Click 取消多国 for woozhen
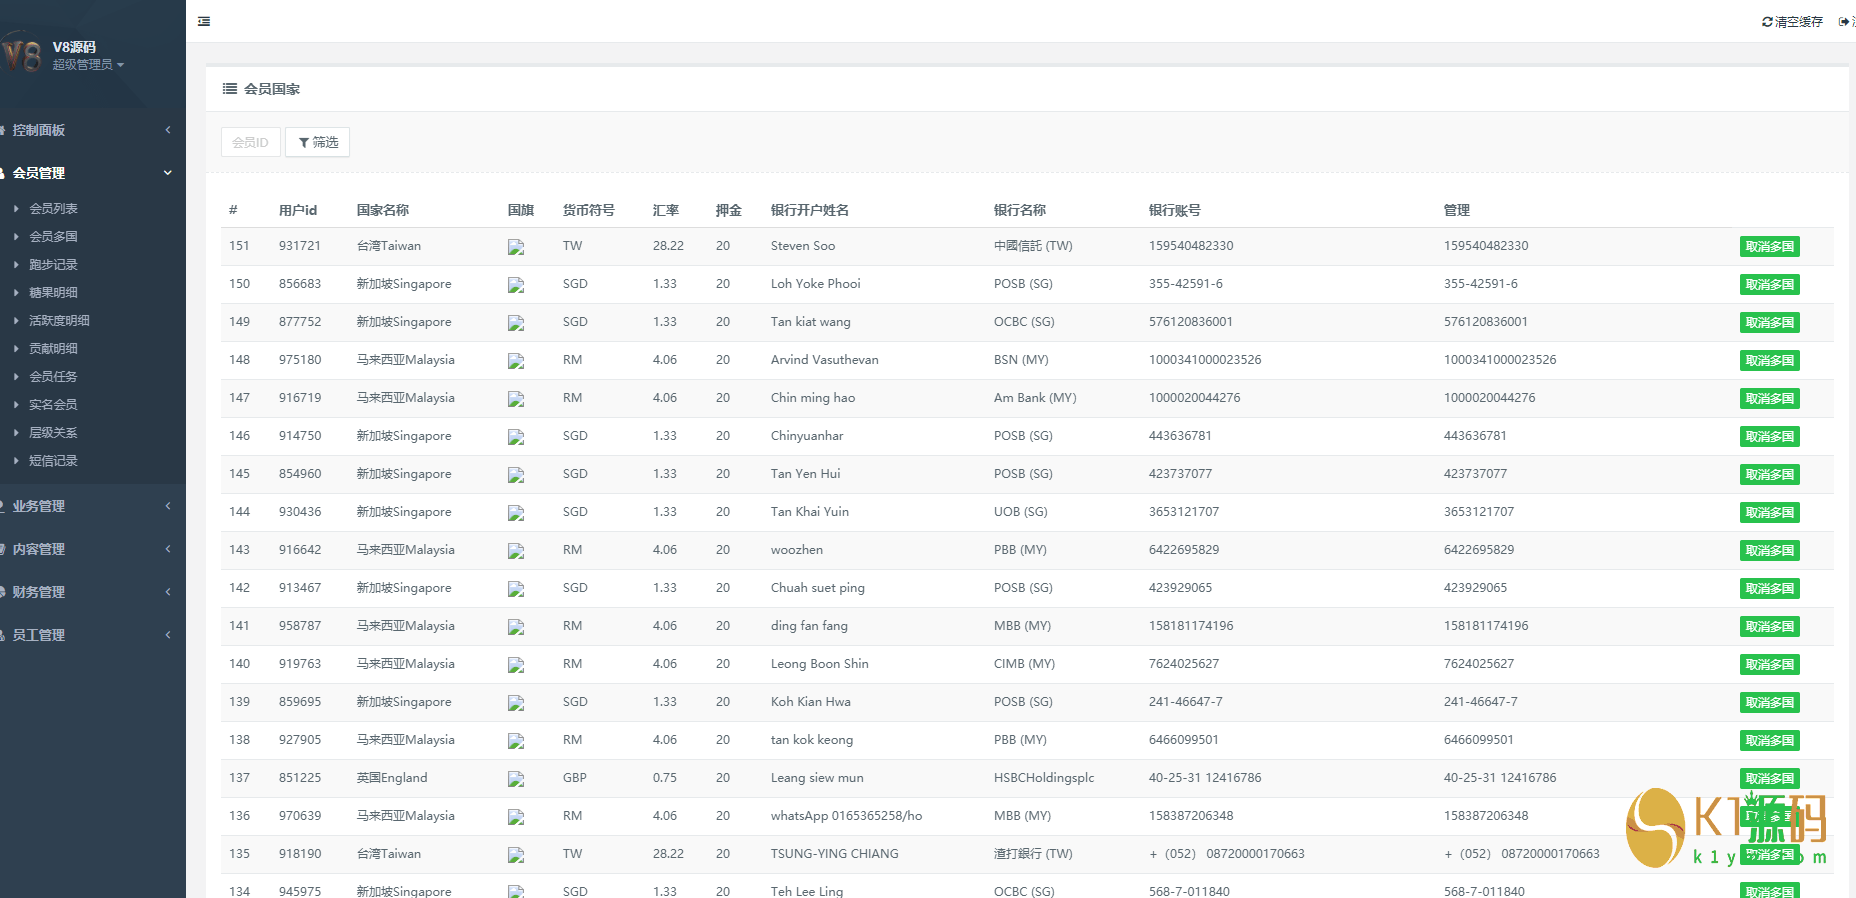Image resolution: width=1856 pixels, height=898 pixels. [1769, 551]
